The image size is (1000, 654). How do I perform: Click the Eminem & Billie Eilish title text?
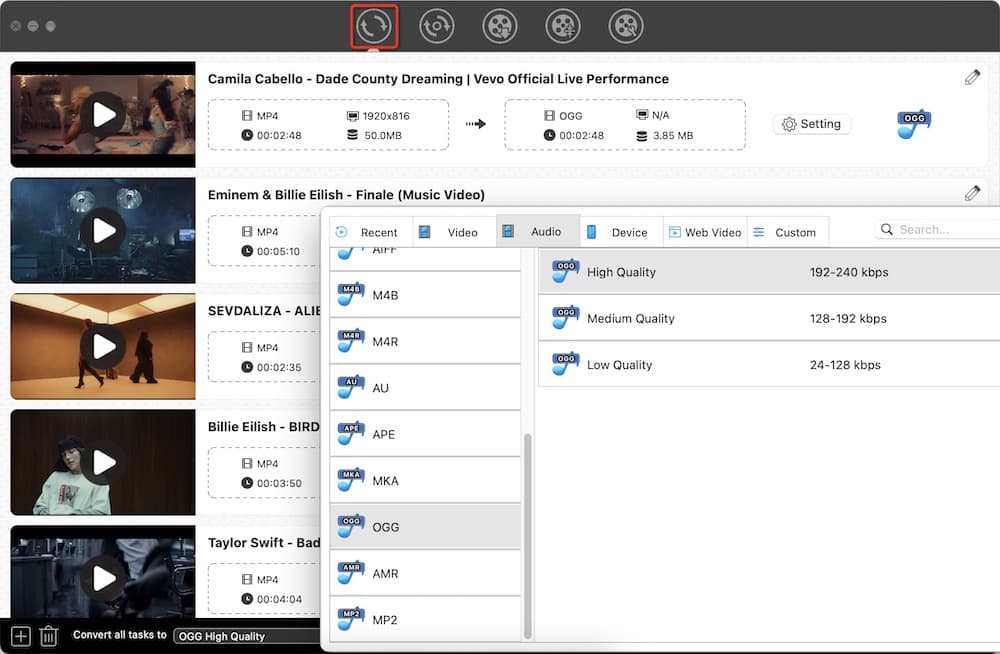tap(346, 195)
